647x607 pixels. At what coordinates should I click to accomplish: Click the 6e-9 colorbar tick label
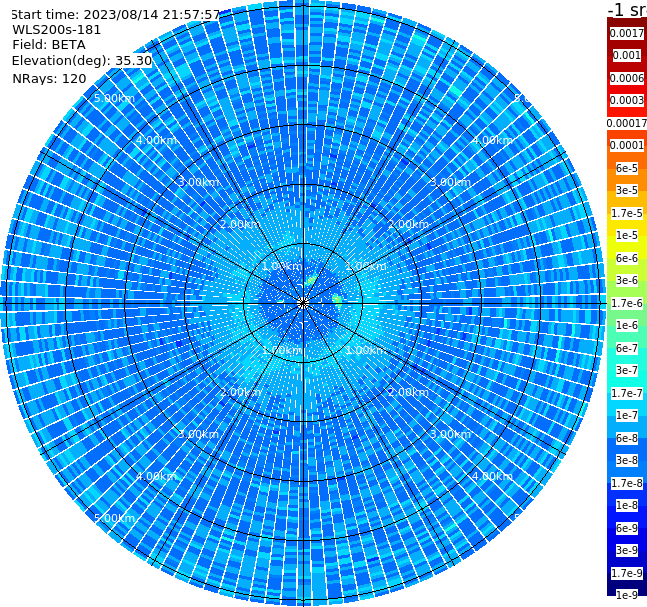tap(627, 528)
